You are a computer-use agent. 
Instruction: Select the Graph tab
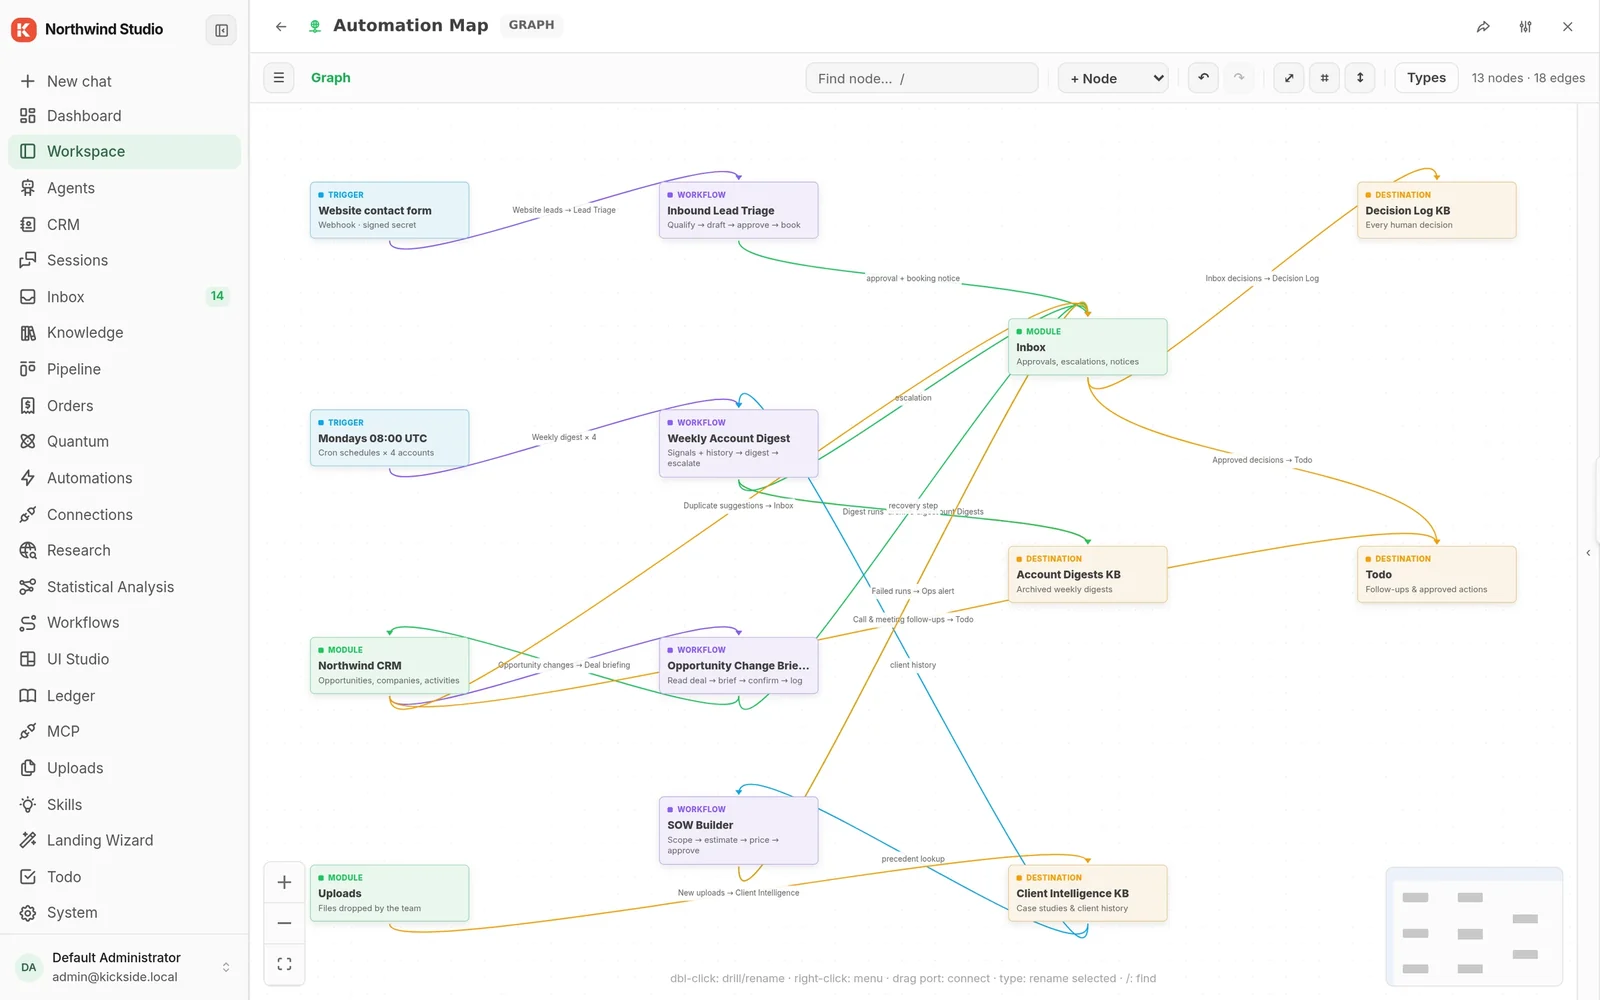[331, 78]
